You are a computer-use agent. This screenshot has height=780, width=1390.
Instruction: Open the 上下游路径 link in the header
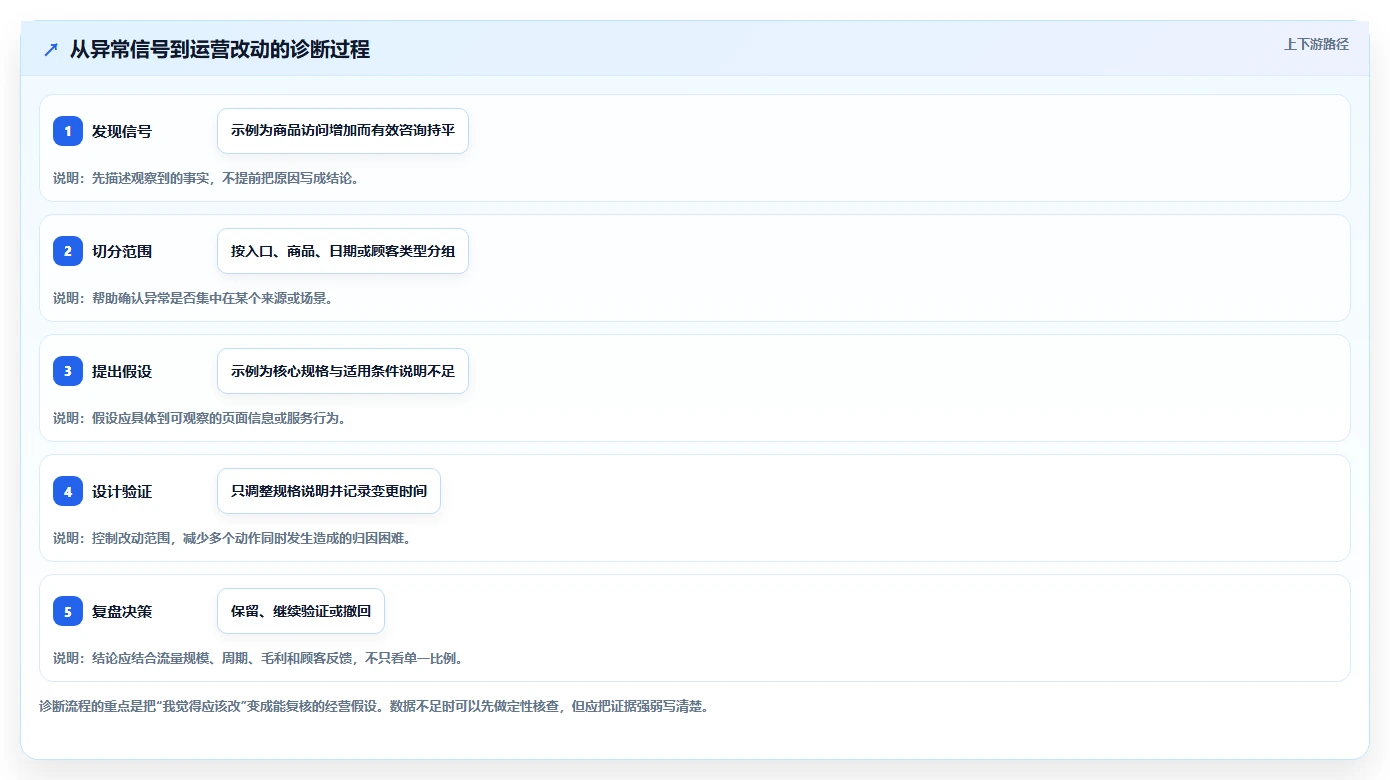tap(1316, 44)
